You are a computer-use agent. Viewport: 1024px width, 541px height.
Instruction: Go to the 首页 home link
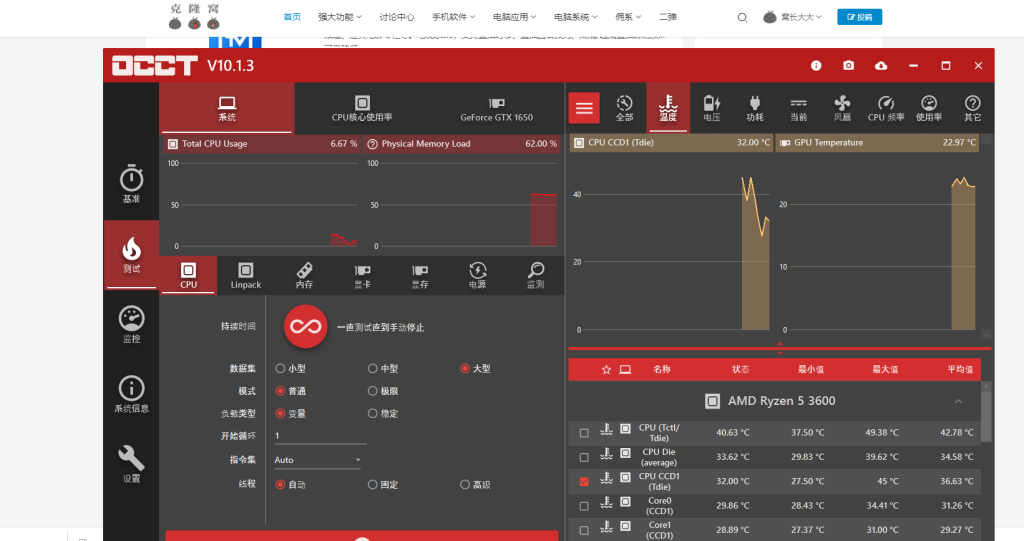292,17
